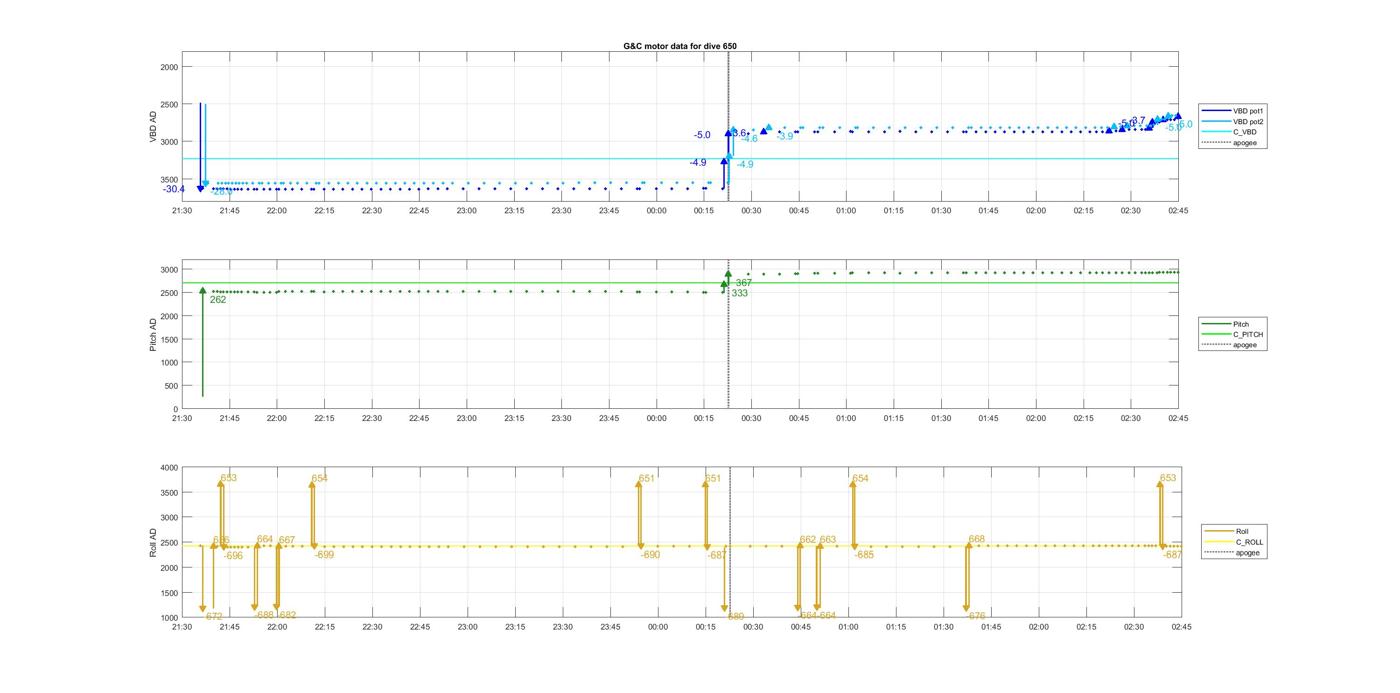Click the cyan "-3.9" VBD label
The height and width of the screenshot is (693, 1400).
pos(785,136)
